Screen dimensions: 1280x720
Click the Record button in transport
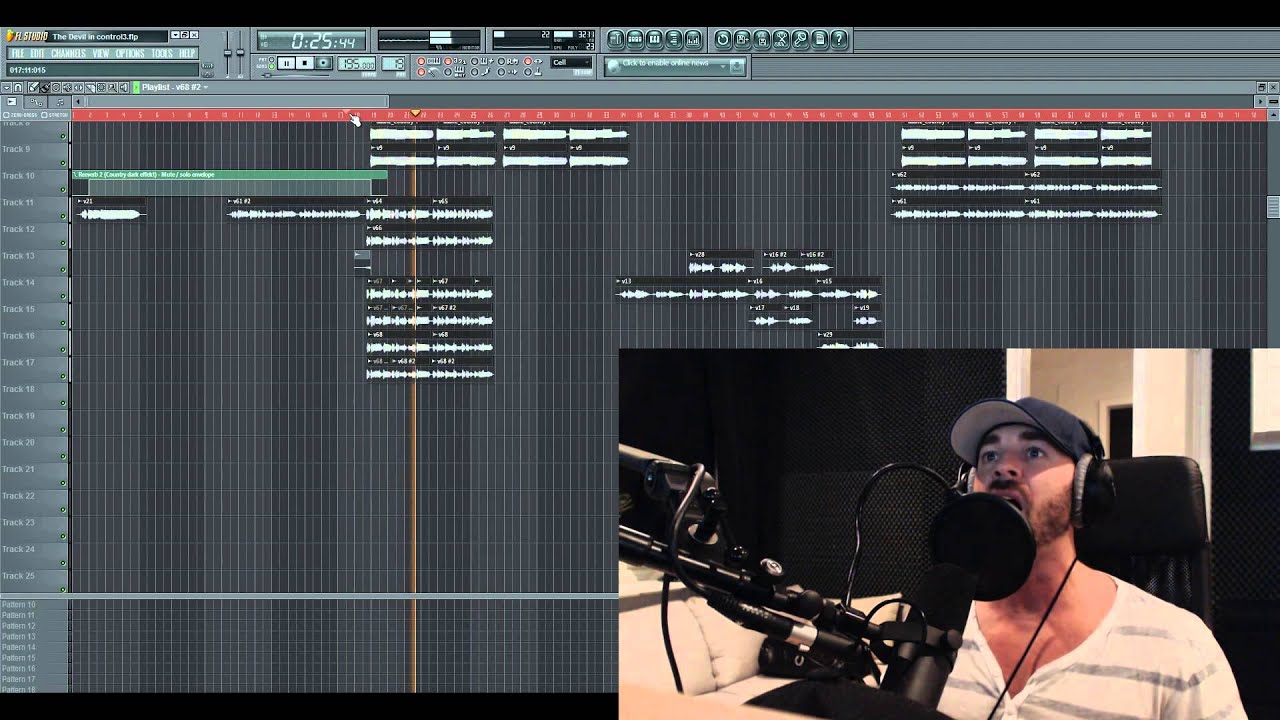pyautogui.click(x=323, y=63)
